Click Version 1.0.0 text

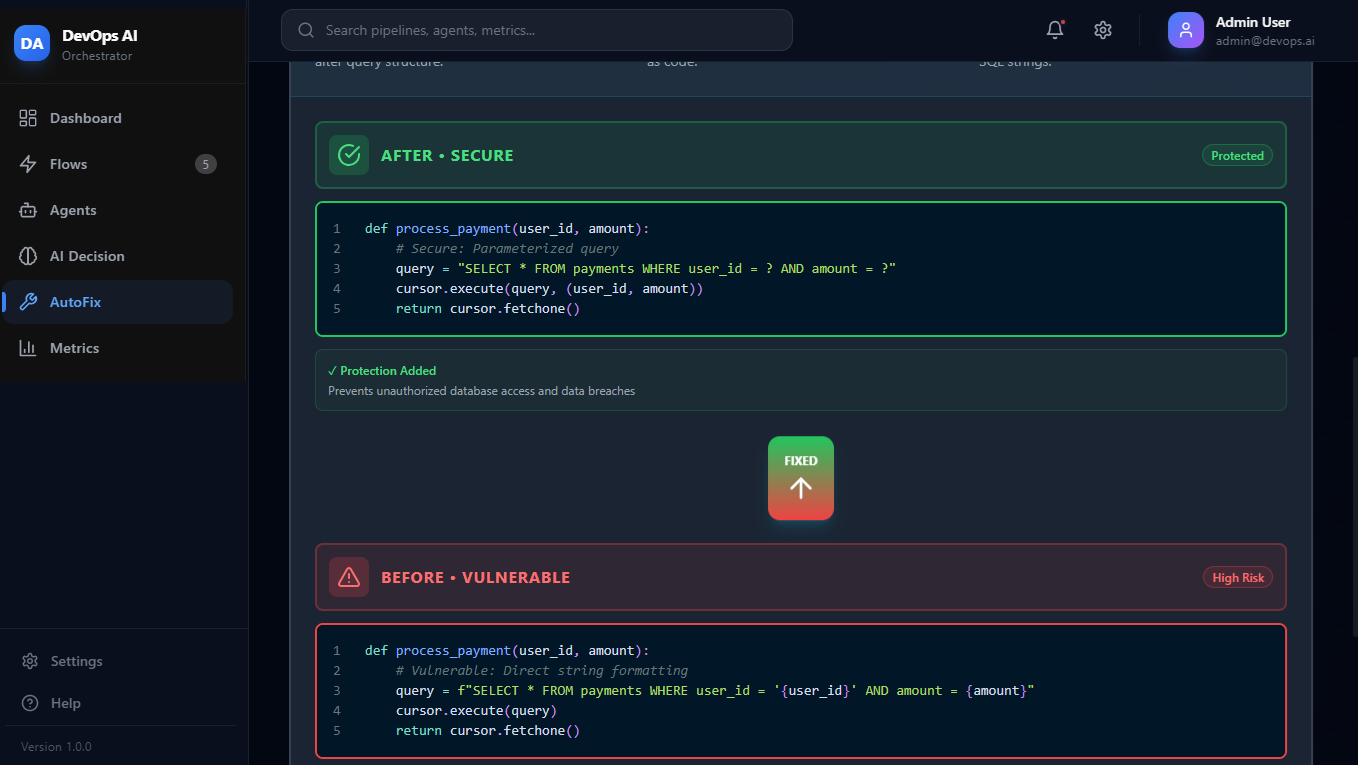point(56,747)
